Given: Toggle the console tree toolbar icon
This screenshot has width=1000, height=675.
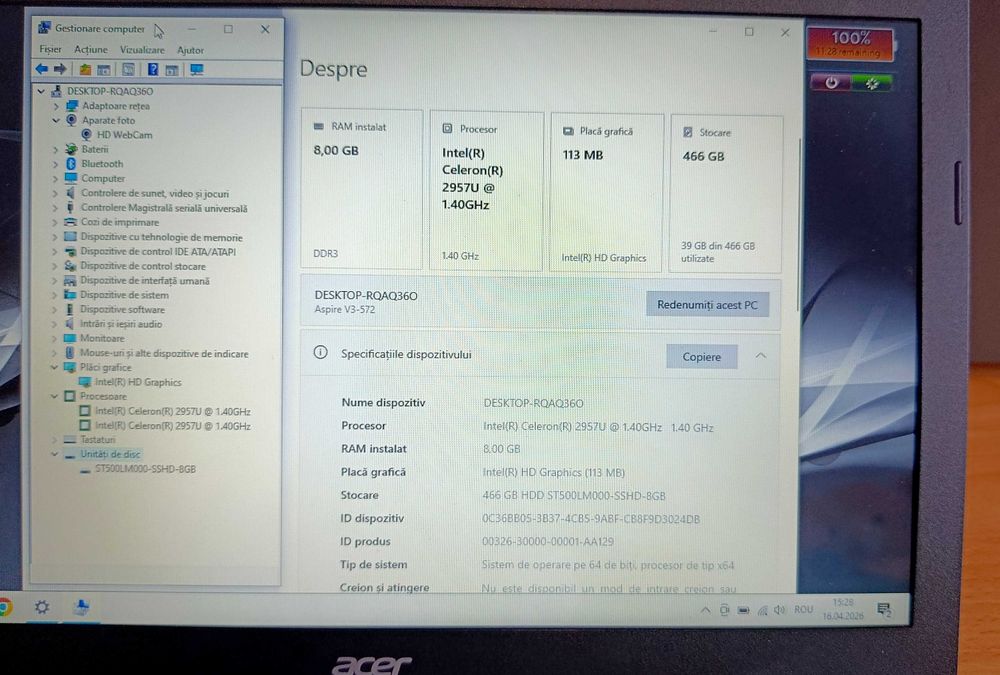Looking at the screenshot, I should (104, 70).
